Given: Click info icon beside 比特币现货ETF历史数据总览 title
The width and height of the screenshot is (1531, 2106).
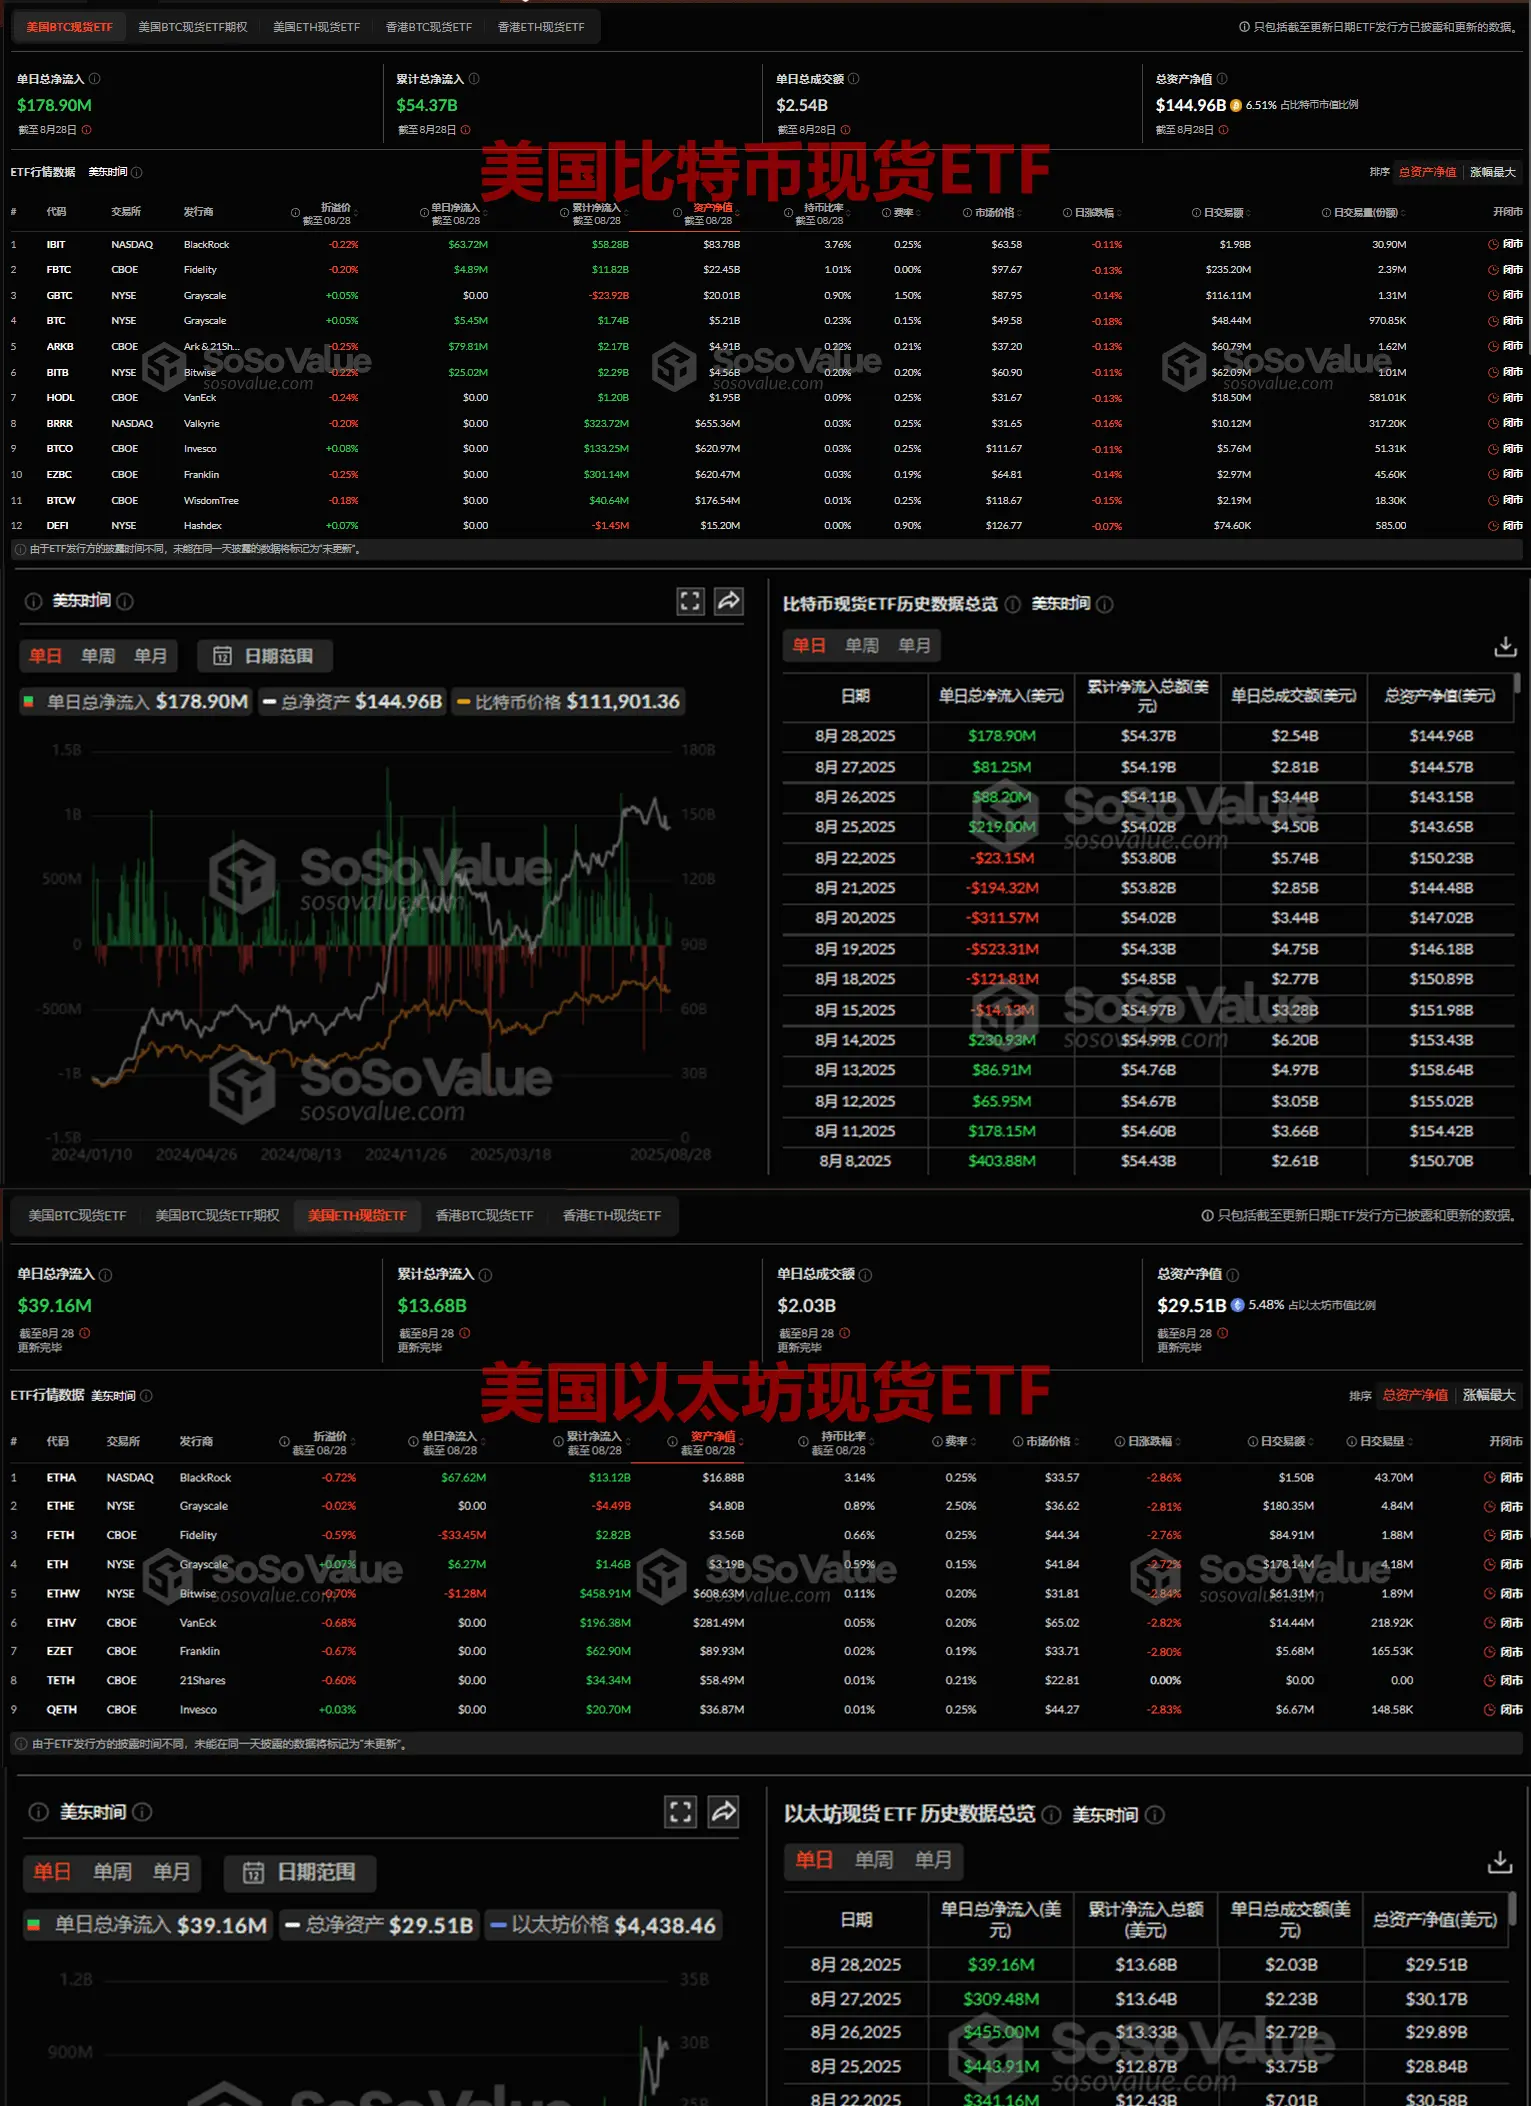Looking at the screenshot, I should coord(1012,604).
